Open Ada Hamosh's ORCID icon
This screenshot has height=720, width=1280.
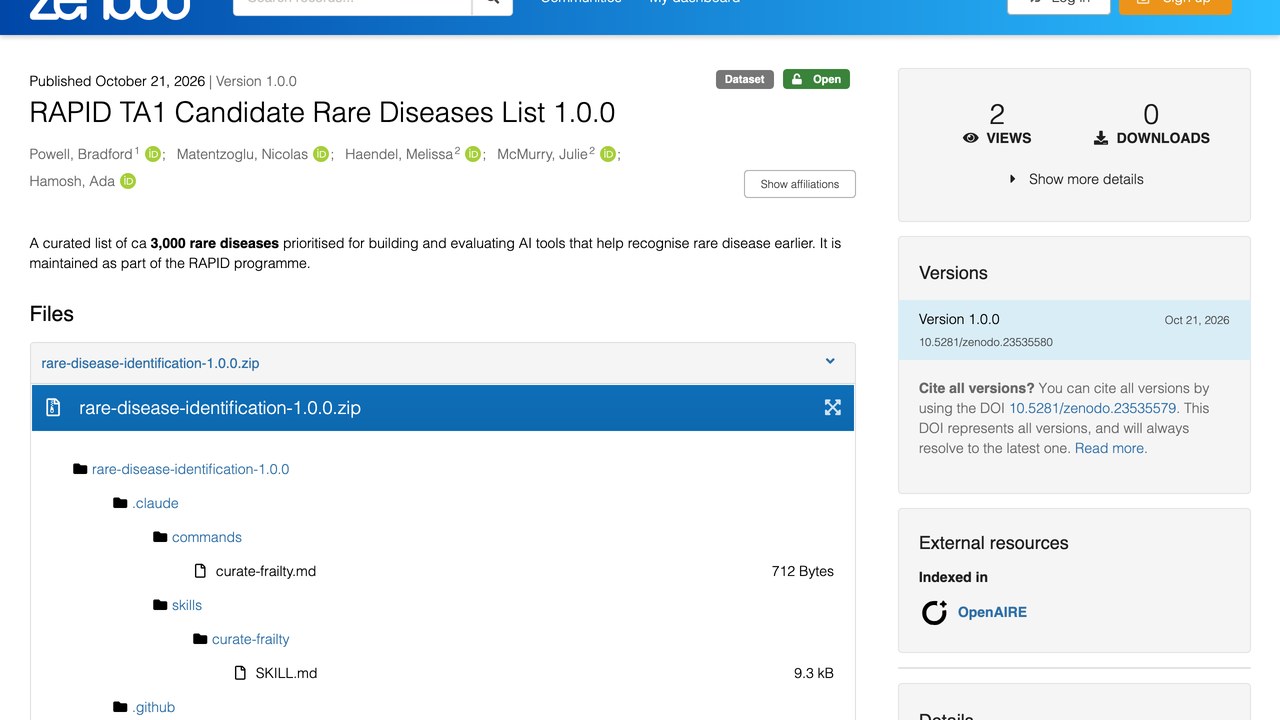(x=128, y=181)
